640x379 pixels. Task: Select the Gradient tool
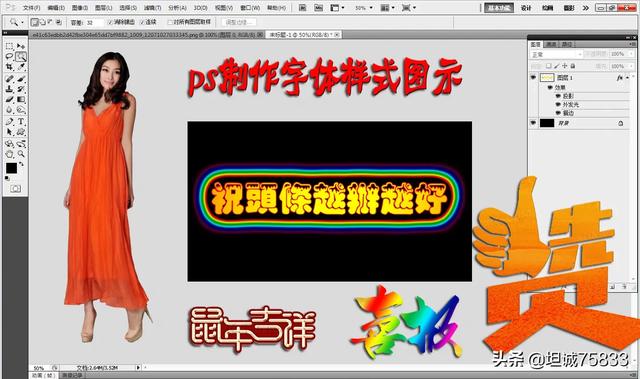point(21,99)
